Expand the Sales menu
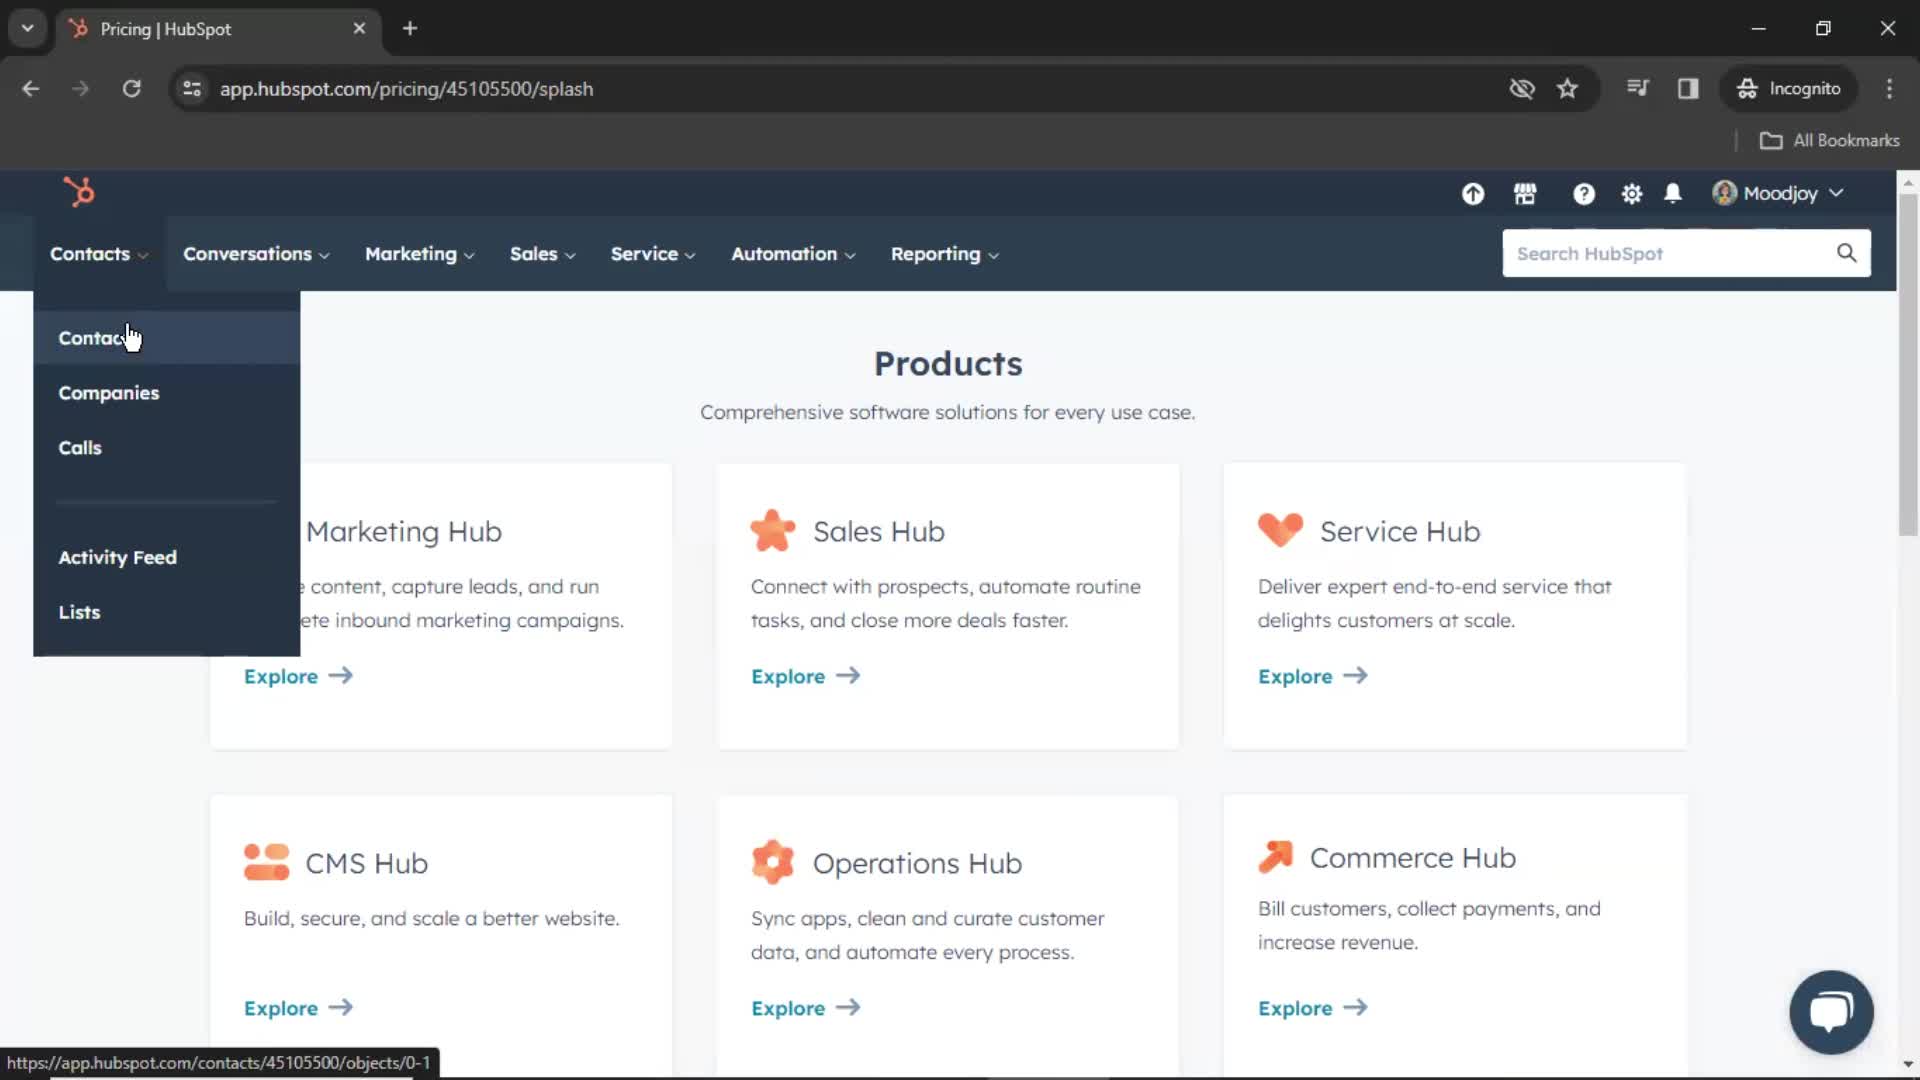Viewport: 1920px width, 1080px height. [542, 254]
